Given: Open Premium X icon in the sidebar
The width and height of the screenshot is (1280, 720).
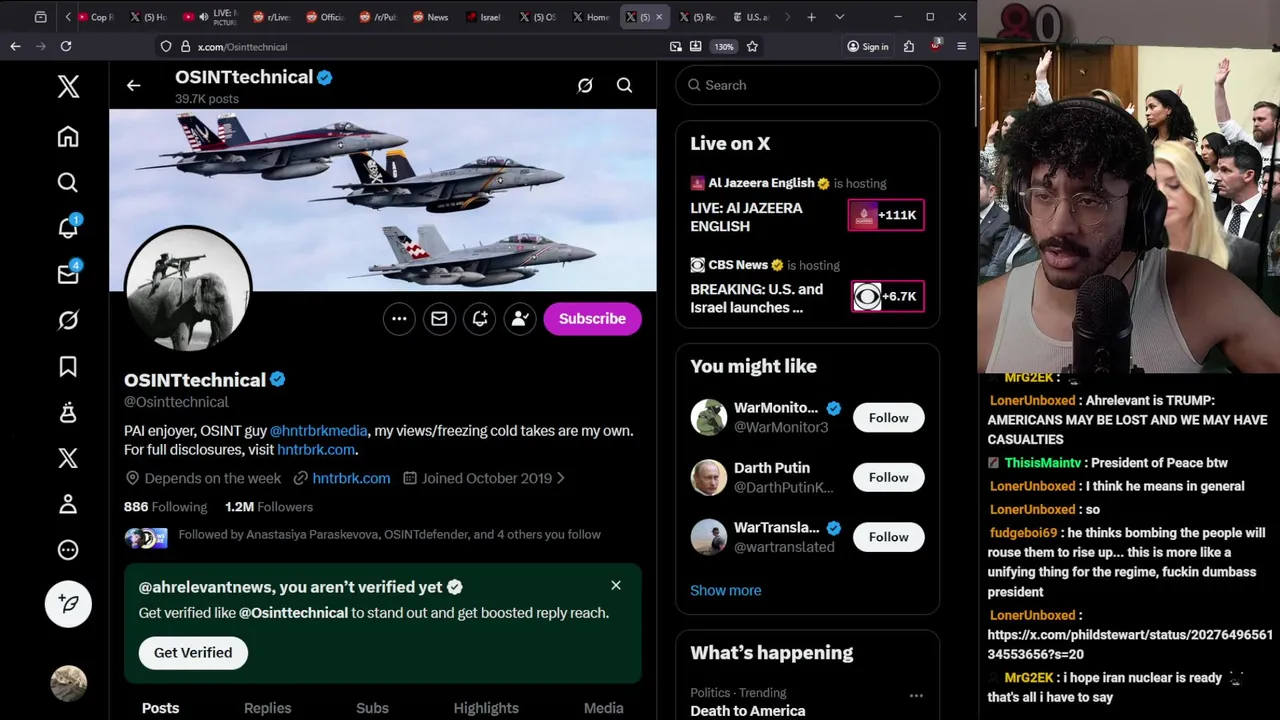Looking at the screenshot, I should (68, 458).
